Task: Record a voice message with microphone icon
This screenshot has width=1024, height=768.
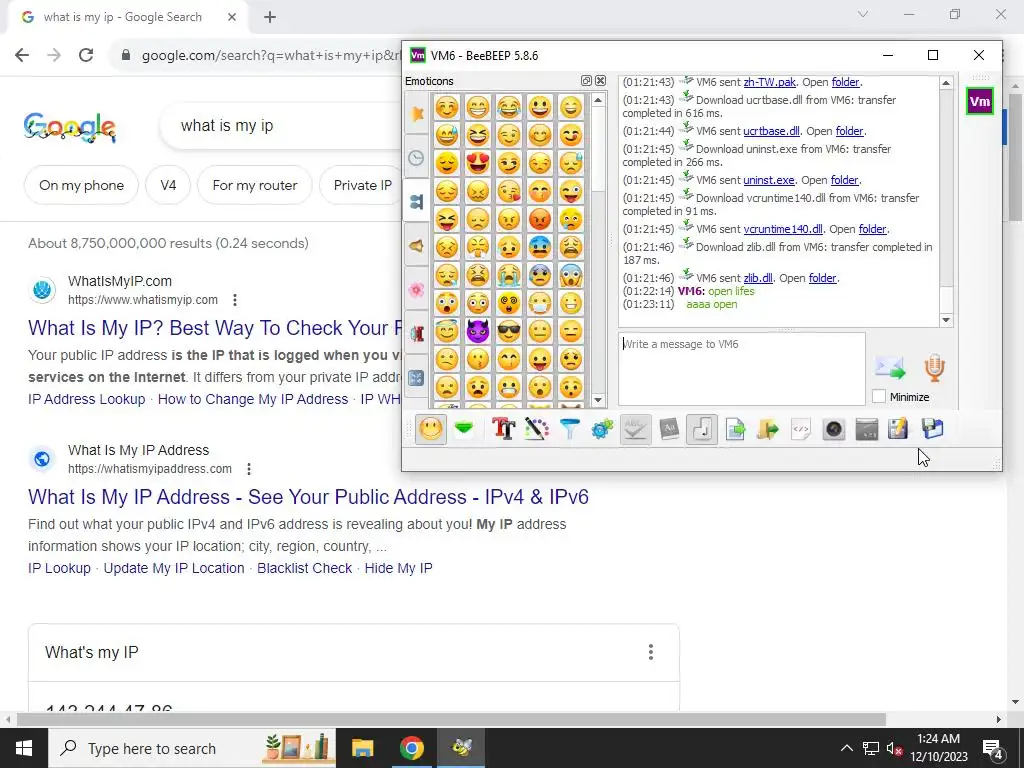Action: [x=935, y=368]
